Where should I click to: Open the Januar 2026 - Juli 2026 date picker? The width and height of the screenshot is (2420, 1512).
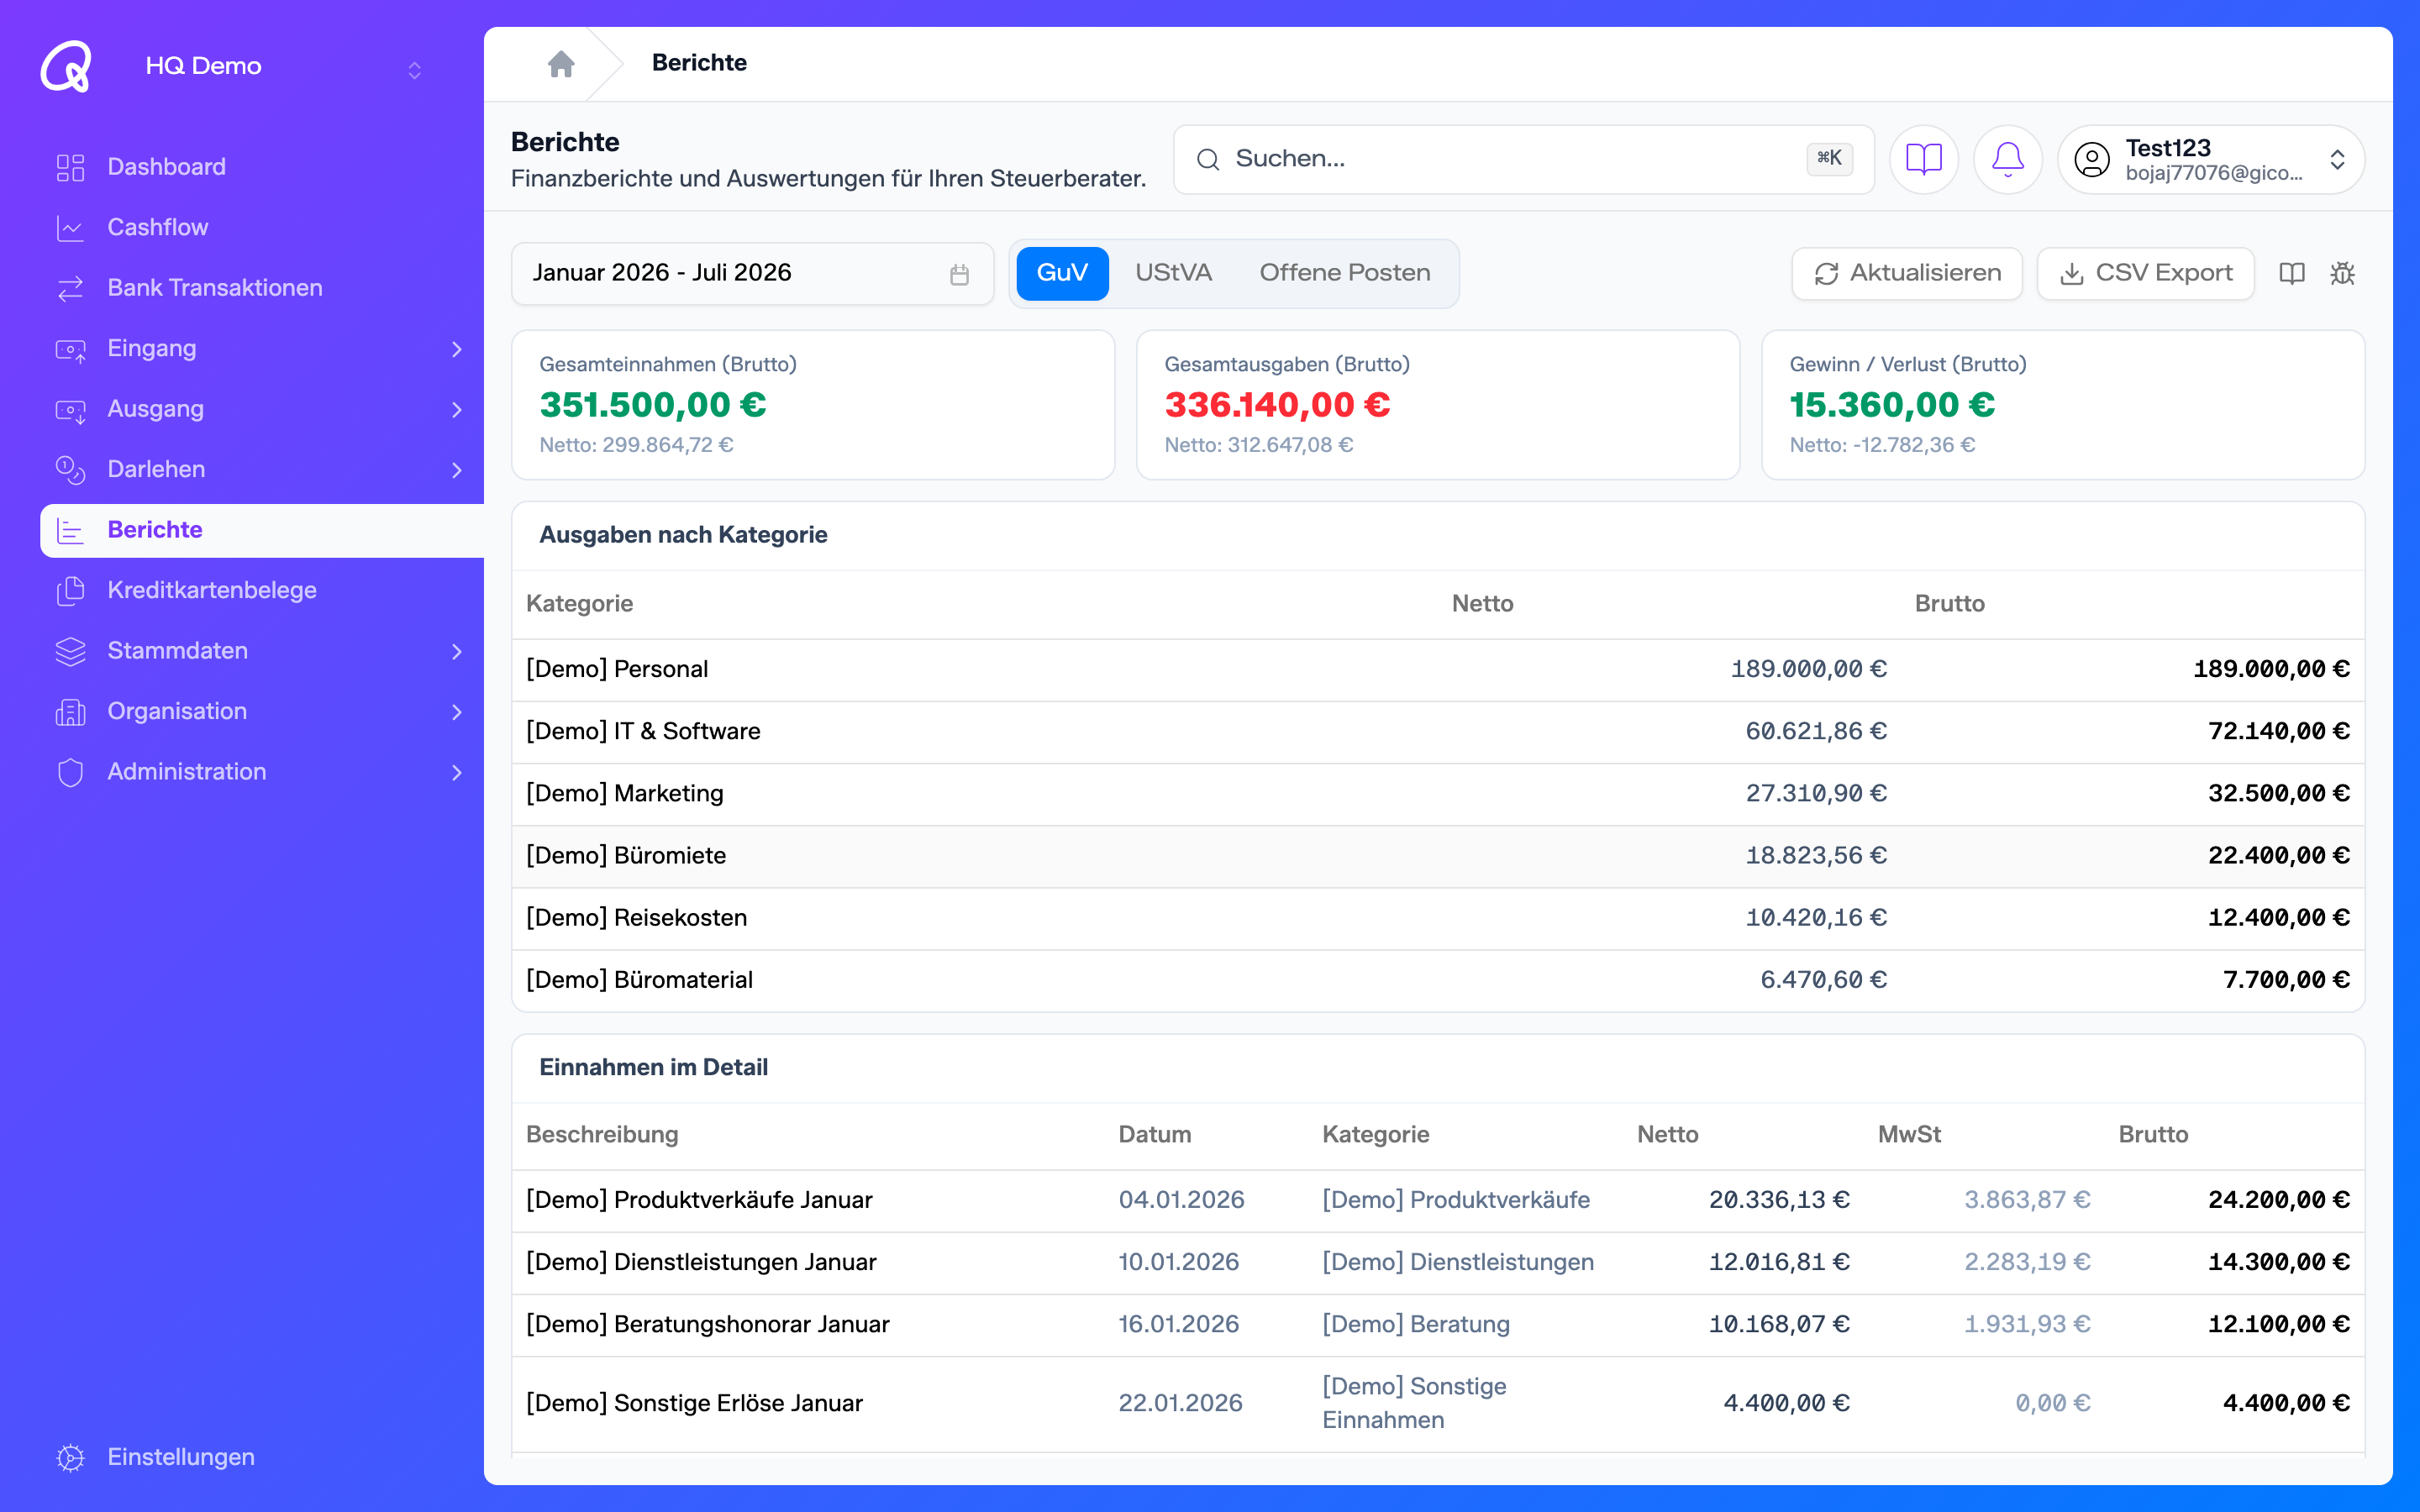752,273
